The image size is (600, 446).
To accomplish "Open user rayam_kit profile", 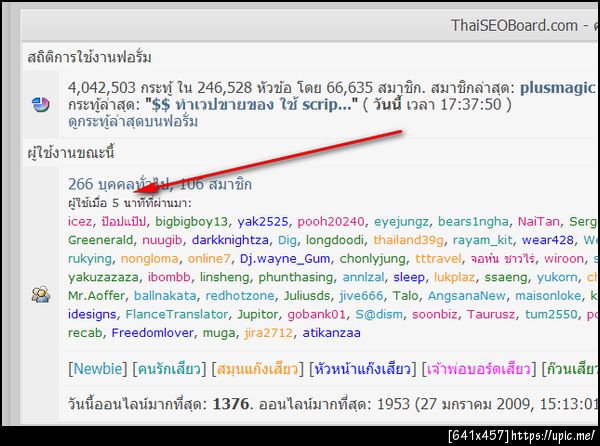I will pyautogui.click(x=483, y=240).
